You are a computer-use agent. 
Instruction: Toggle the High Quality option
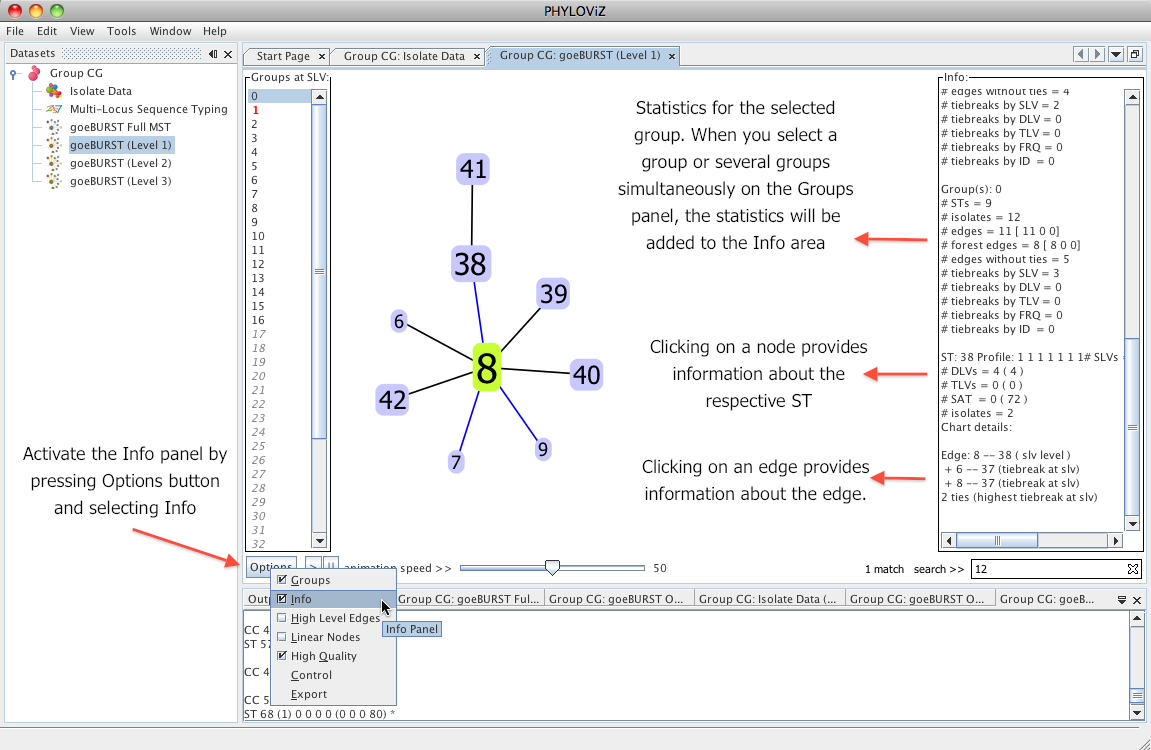click(x=282, y=656)
